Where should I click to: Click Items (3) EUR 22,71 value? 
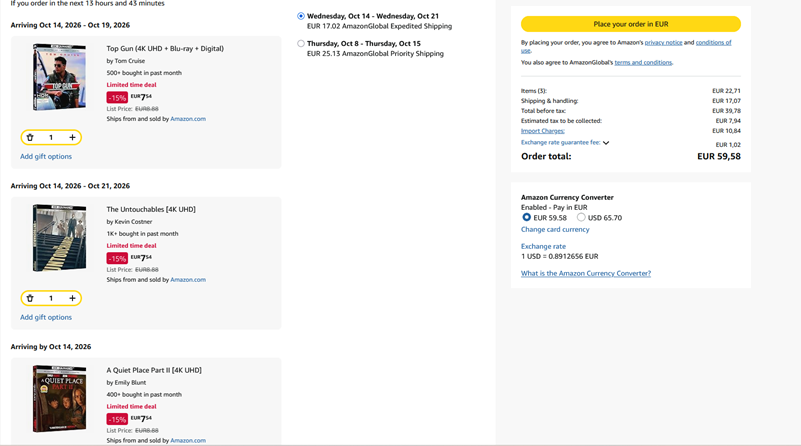point(726,91)
